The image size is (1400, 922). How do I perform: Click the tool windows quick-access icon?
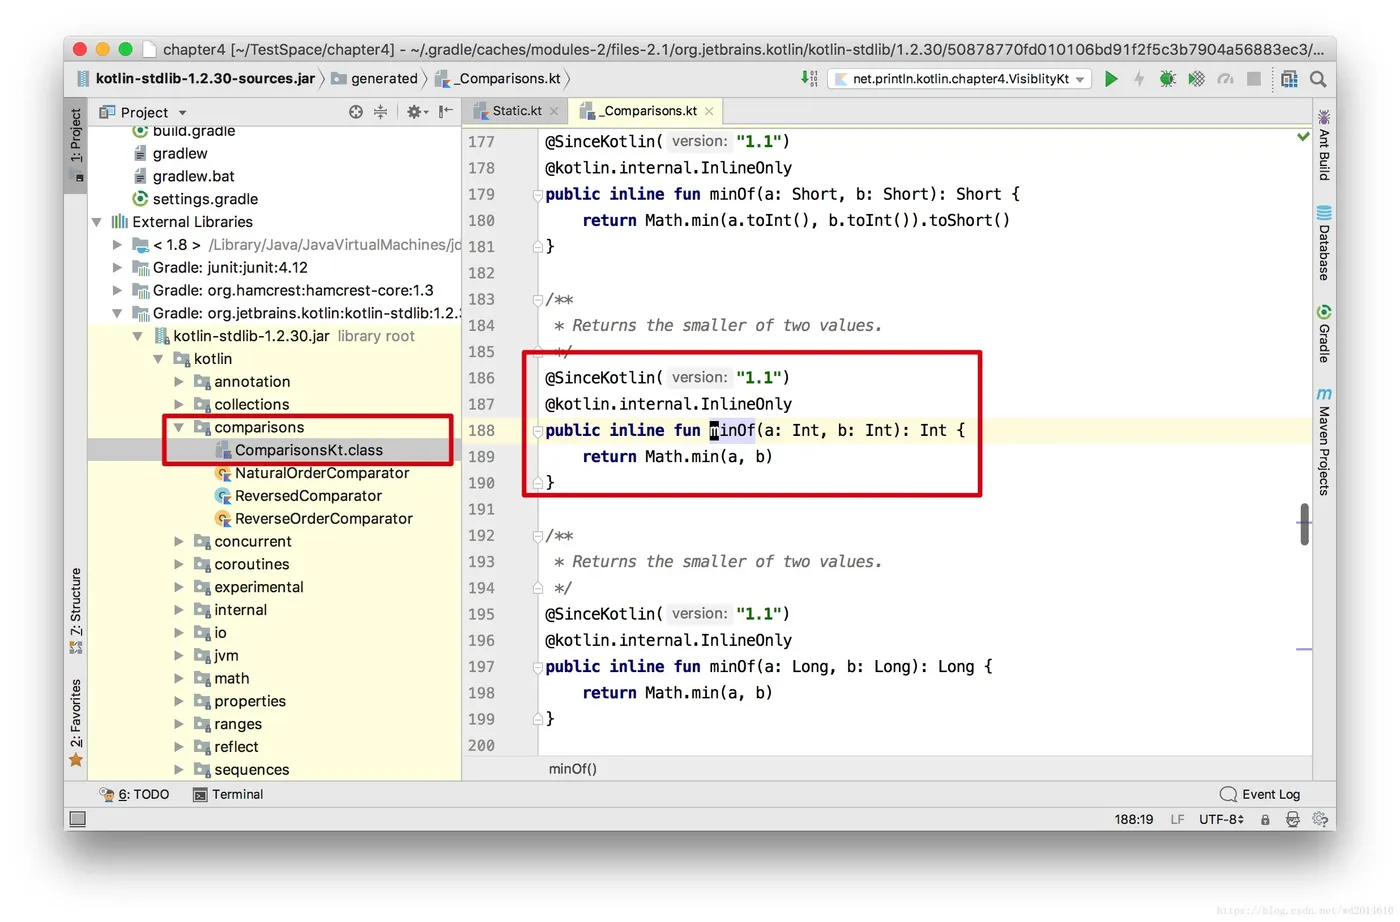77,819
